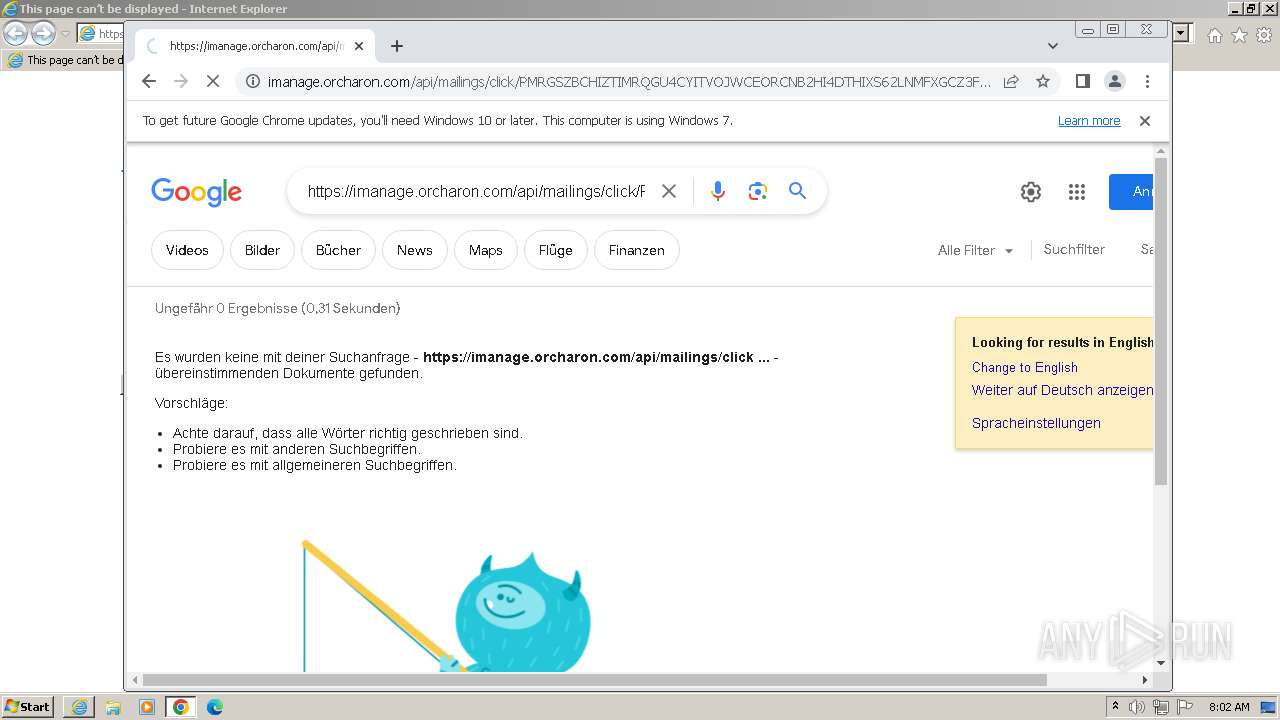Start voice search with microphone

(717, 191)
